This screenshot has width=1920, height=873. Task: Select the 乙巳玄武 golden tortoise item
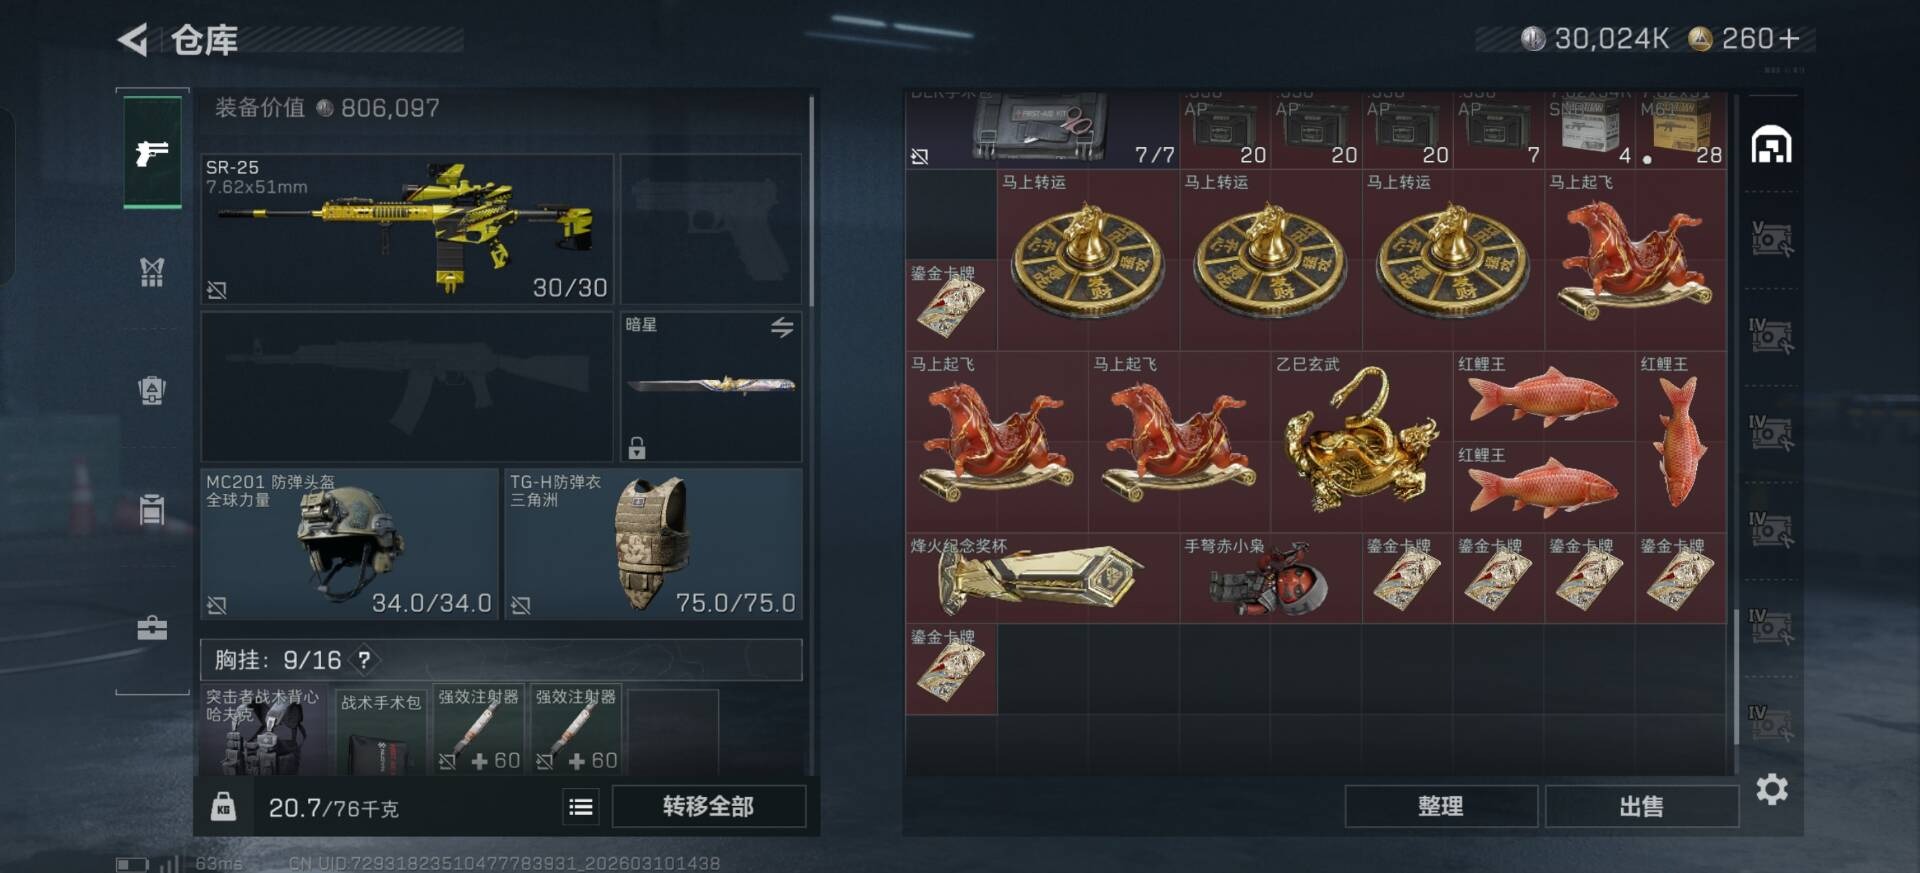pyautogui.click(x=1361, y=442)
